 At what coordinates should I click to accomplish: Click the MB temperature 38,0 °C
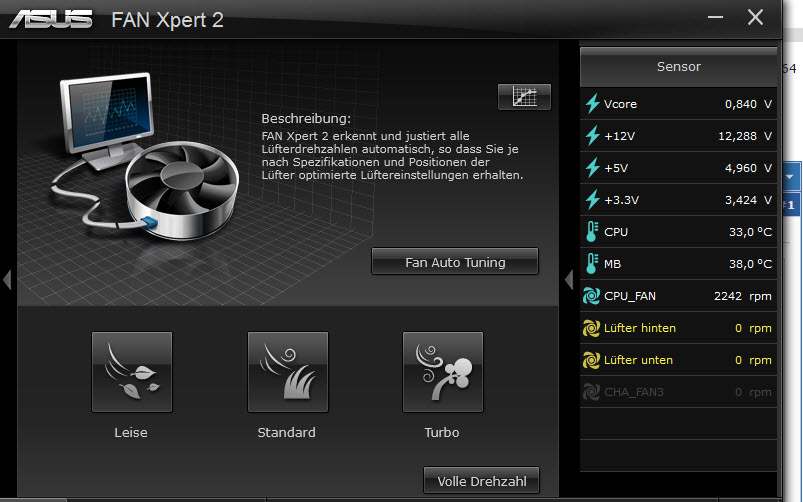[x=750, y=264]
